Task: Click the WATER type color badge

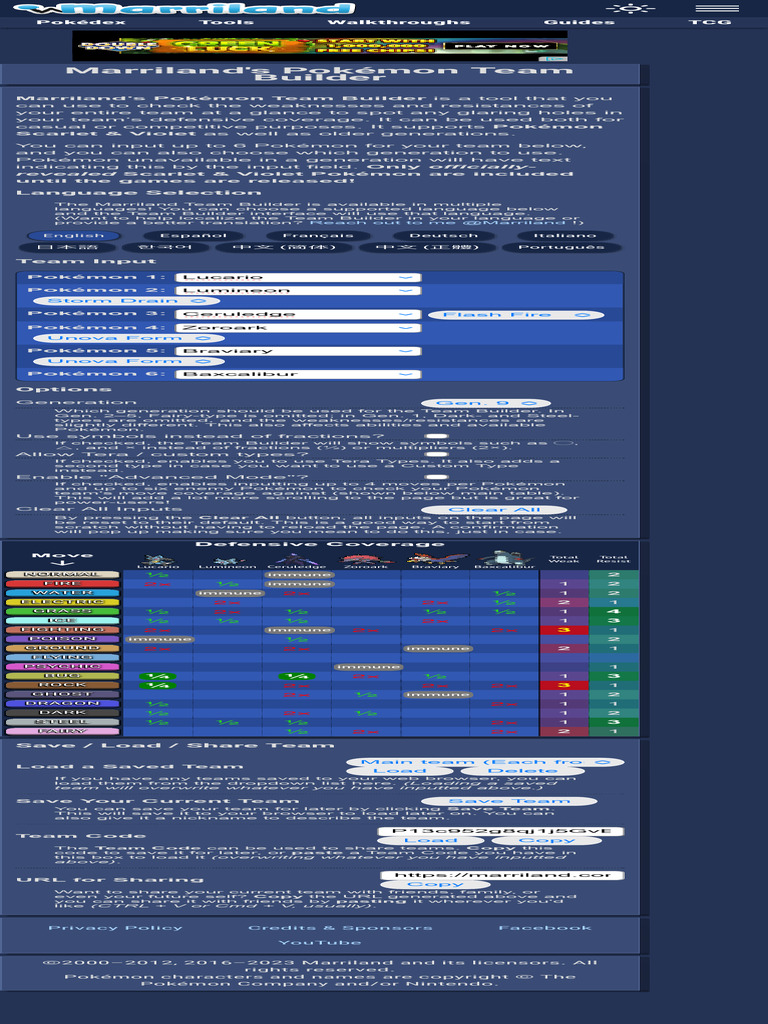Action: tap(63, 593)
